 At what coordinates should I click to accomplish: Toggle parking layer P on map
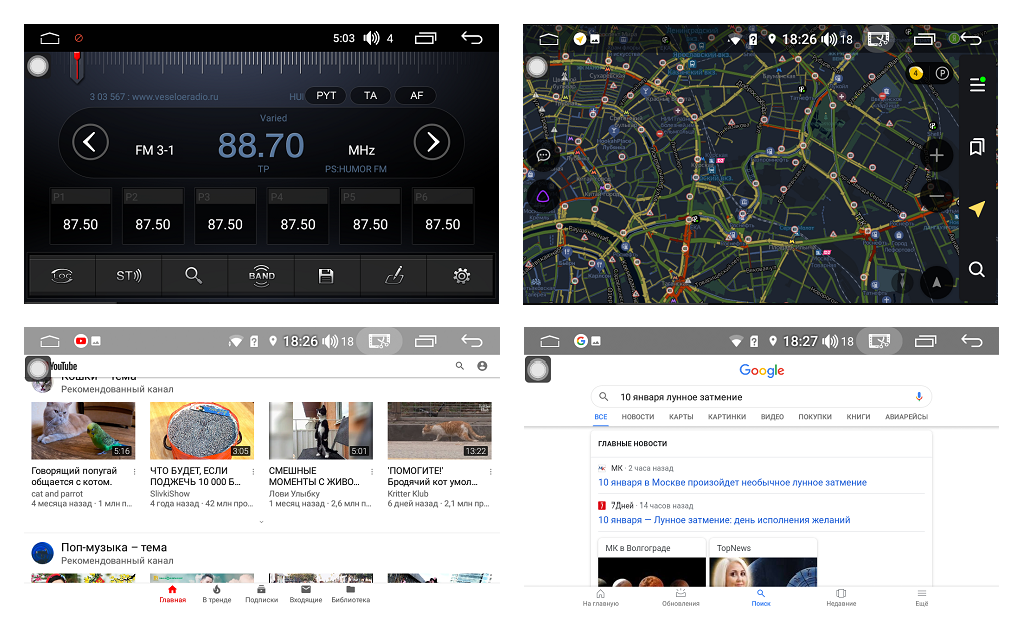pos(942,73)
